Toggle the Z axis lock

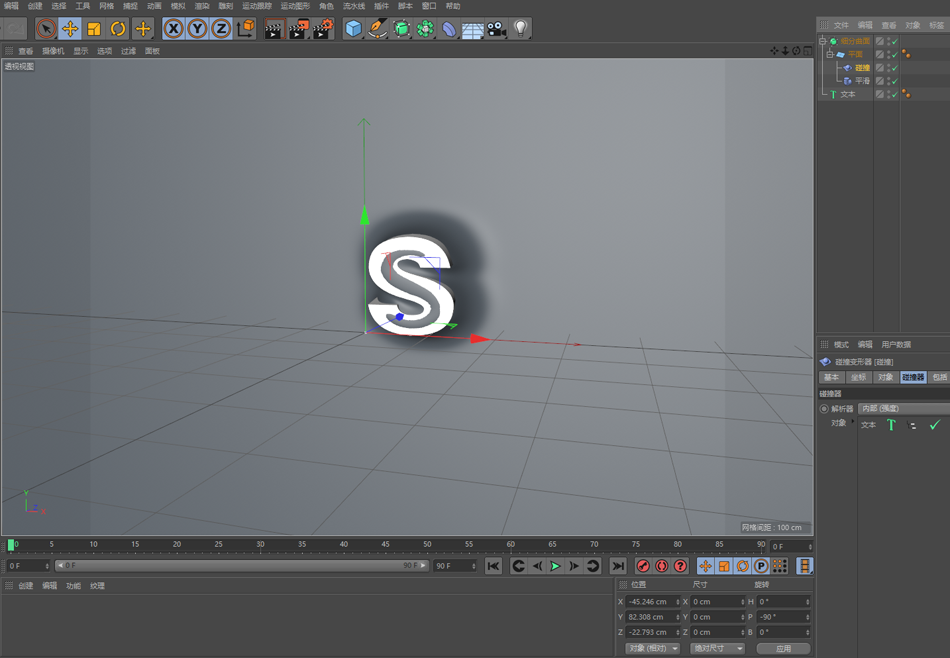(x=221, y=28)
